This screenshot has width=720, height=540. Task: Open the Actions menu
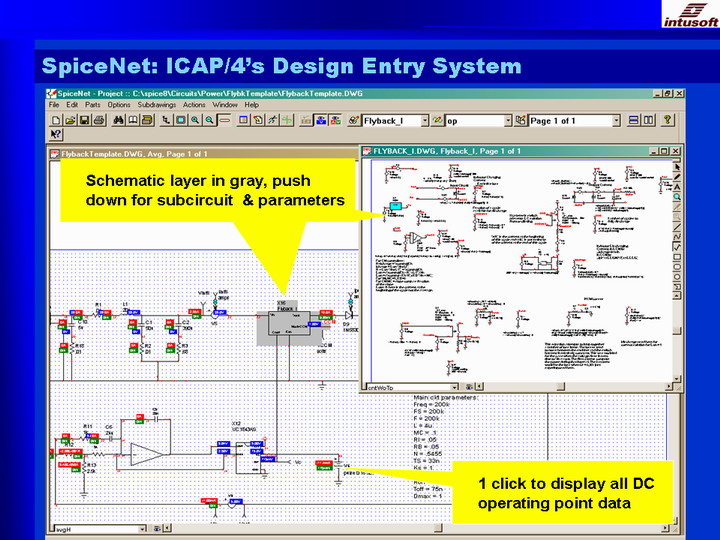click(x=194, y=105)
